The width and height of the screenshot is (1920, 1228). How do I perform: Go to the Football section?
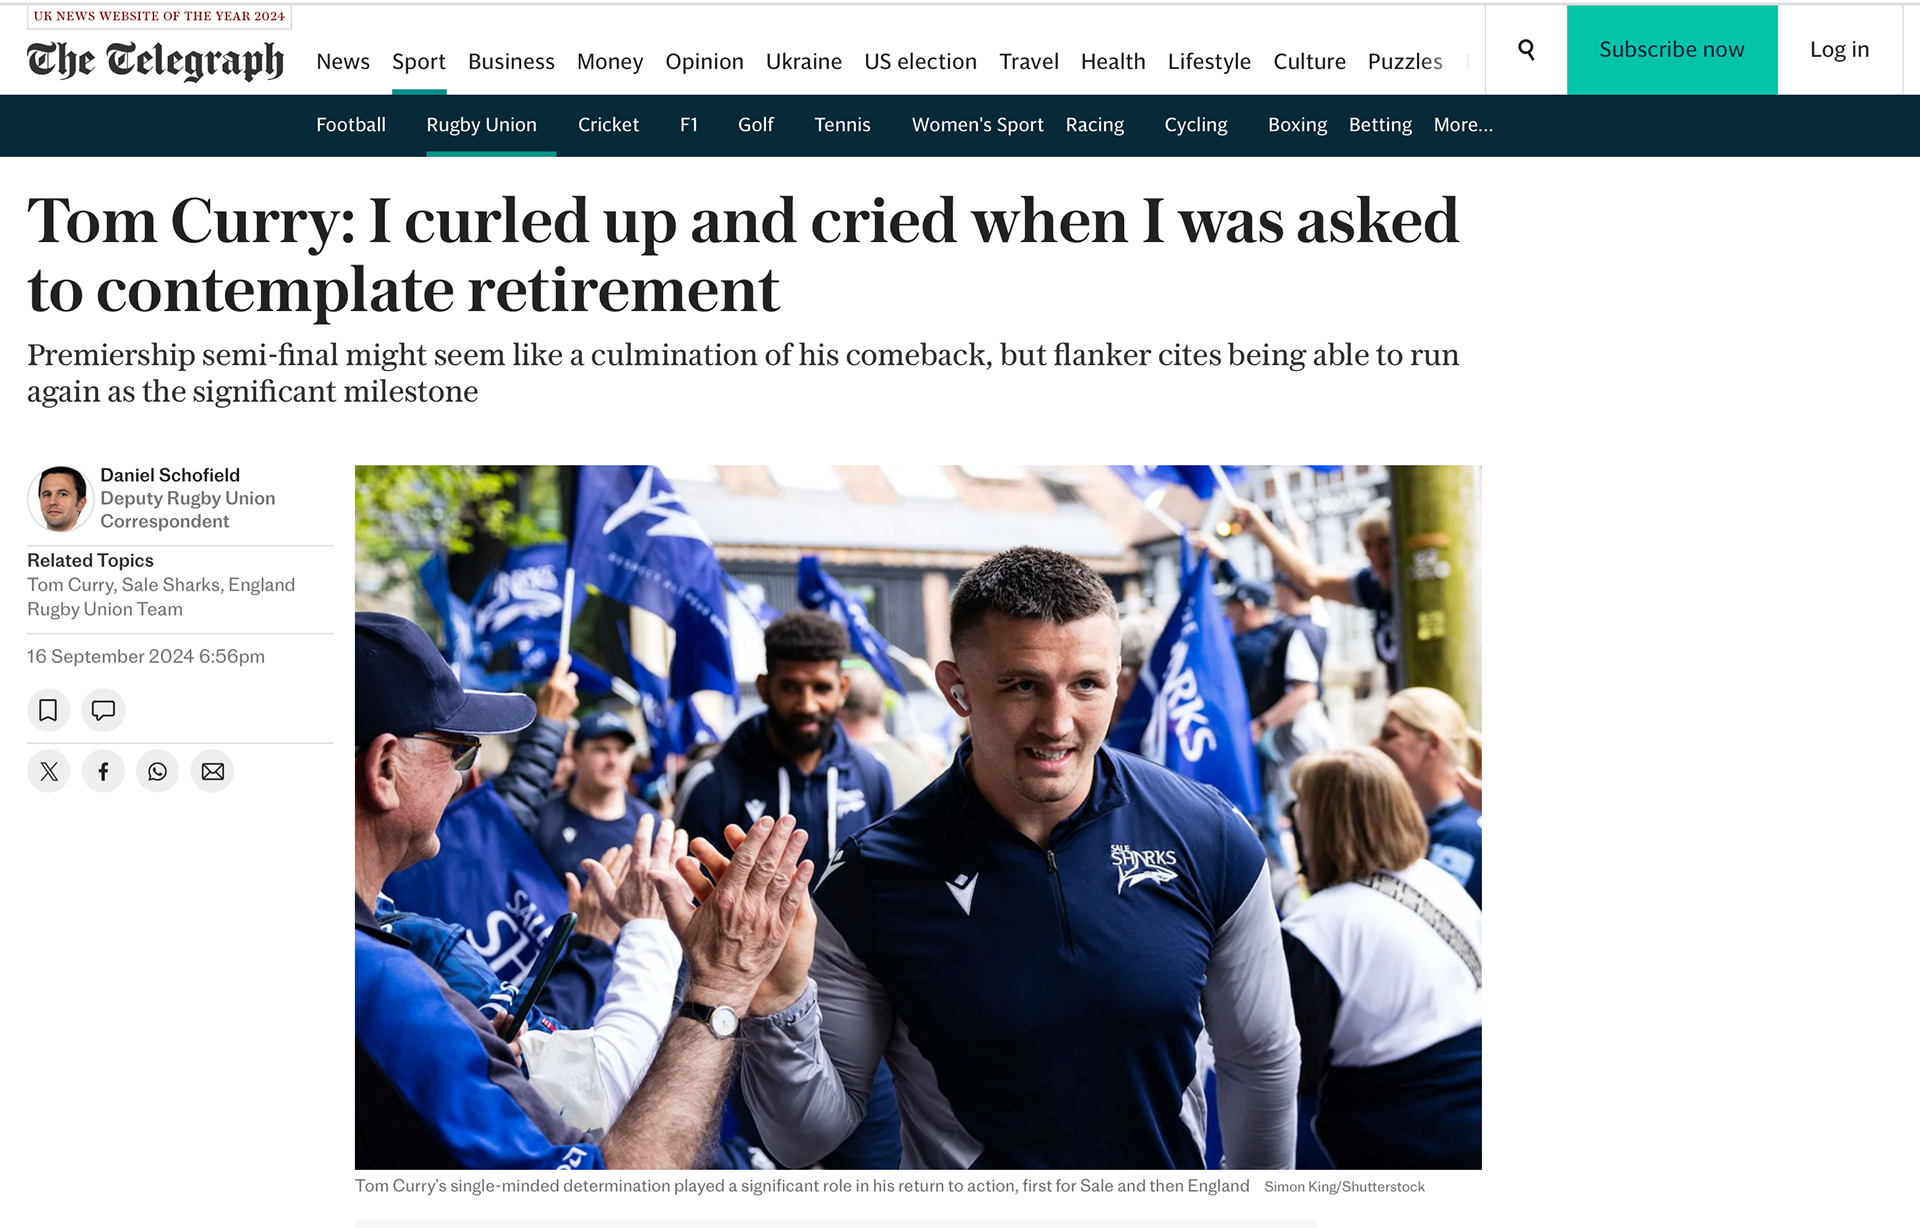(x=351, y=125)
